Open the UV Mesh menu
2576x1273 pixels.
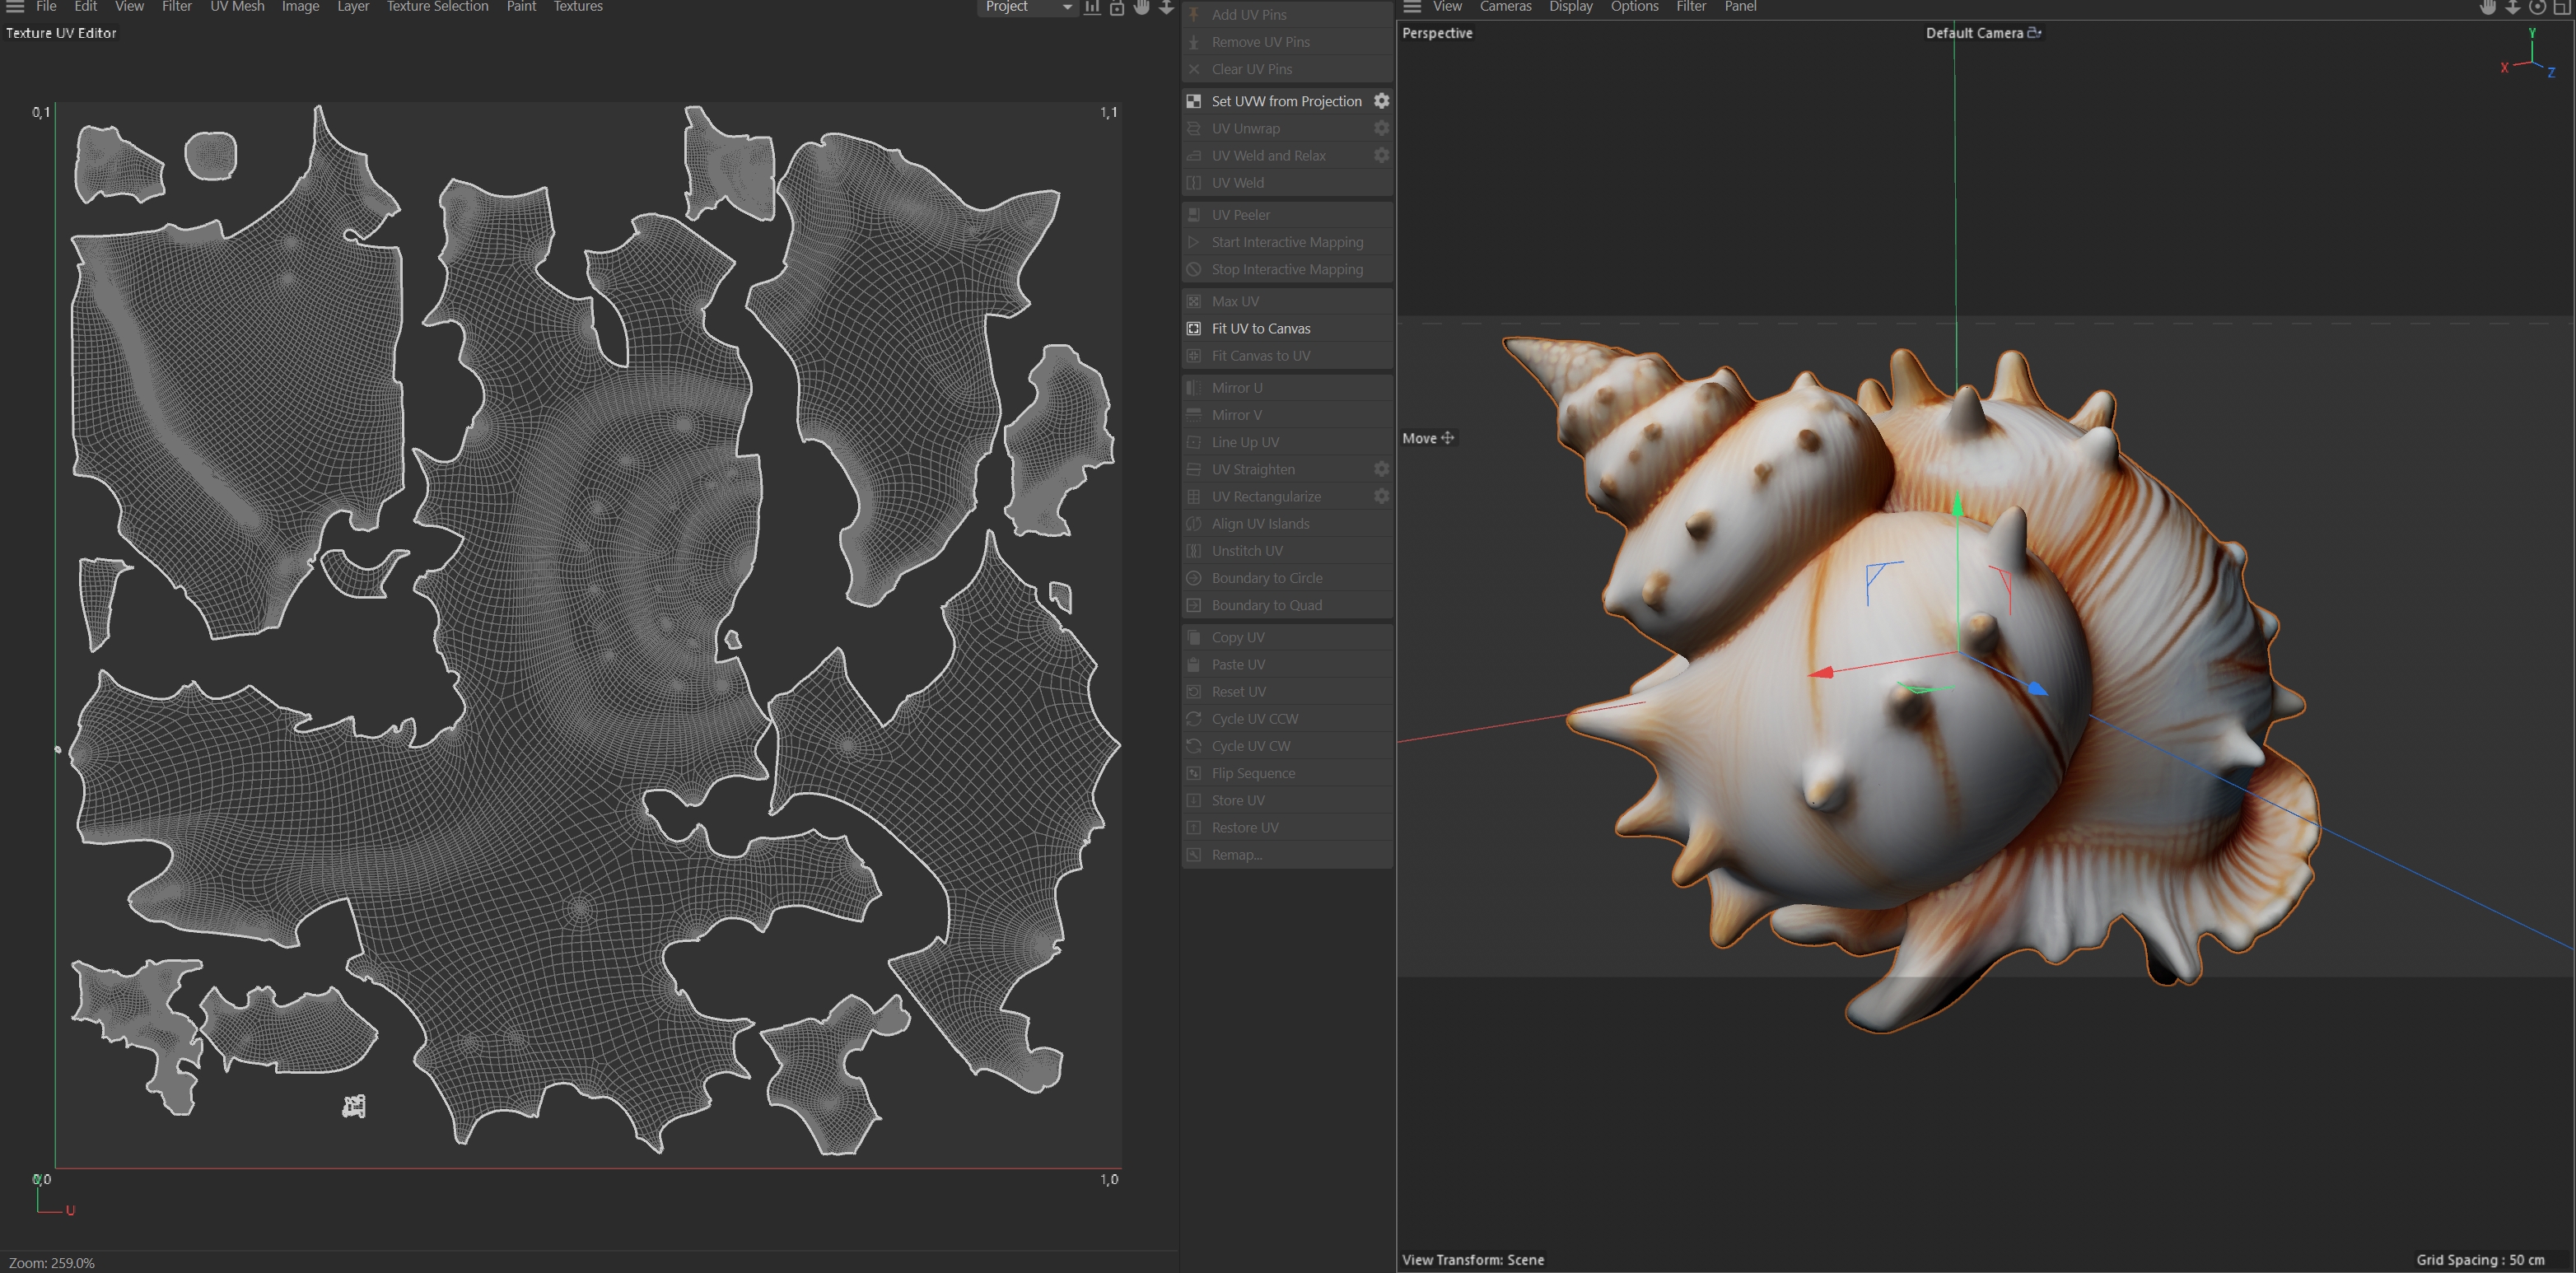tap(237, 6)
